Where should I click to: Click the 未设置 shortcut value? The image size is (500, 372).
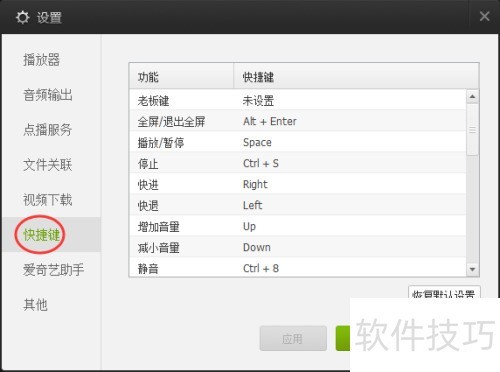(258, 101)
